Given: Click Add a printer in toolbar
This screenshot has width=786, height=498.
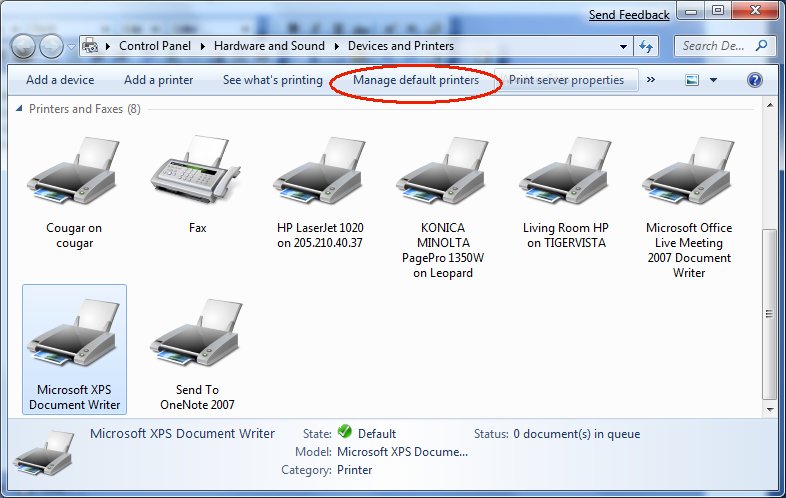Looking at the screenshot, I should pyautogui.click(x=158, y=80).
